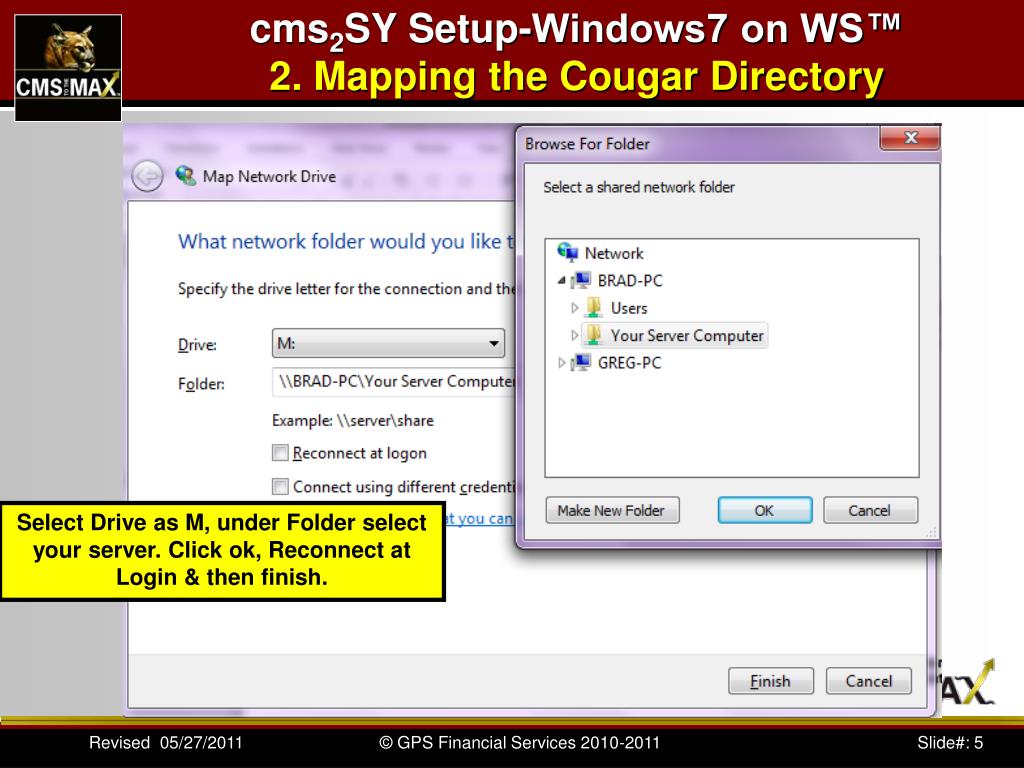Click 'Example: \\server\share' text
1024x768 pixels.
click(353, 420)
